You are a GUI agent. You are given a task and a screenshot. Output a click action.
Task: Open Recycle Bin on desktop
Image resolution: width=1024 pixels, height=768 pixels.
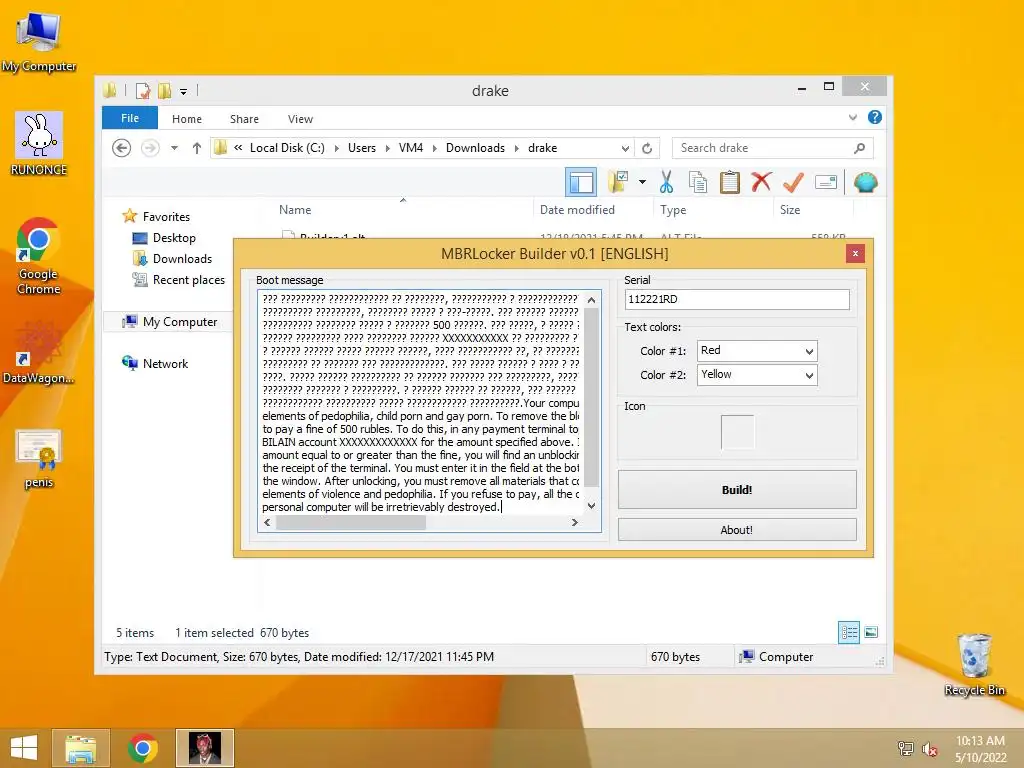pos(974,664)
